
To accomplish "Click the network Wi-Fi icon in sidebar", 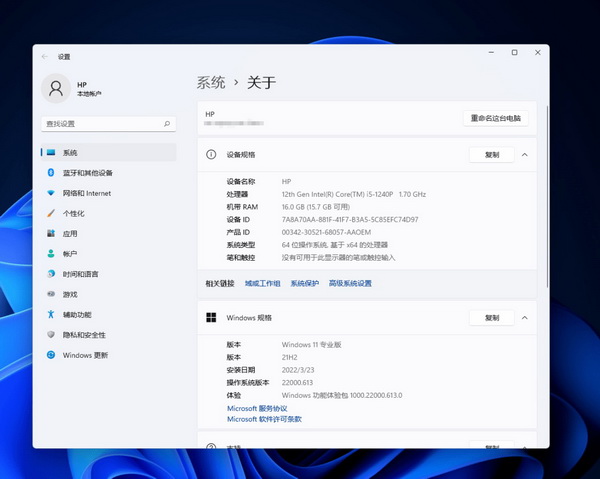I will pyautogui.click(x=51, y=193).
